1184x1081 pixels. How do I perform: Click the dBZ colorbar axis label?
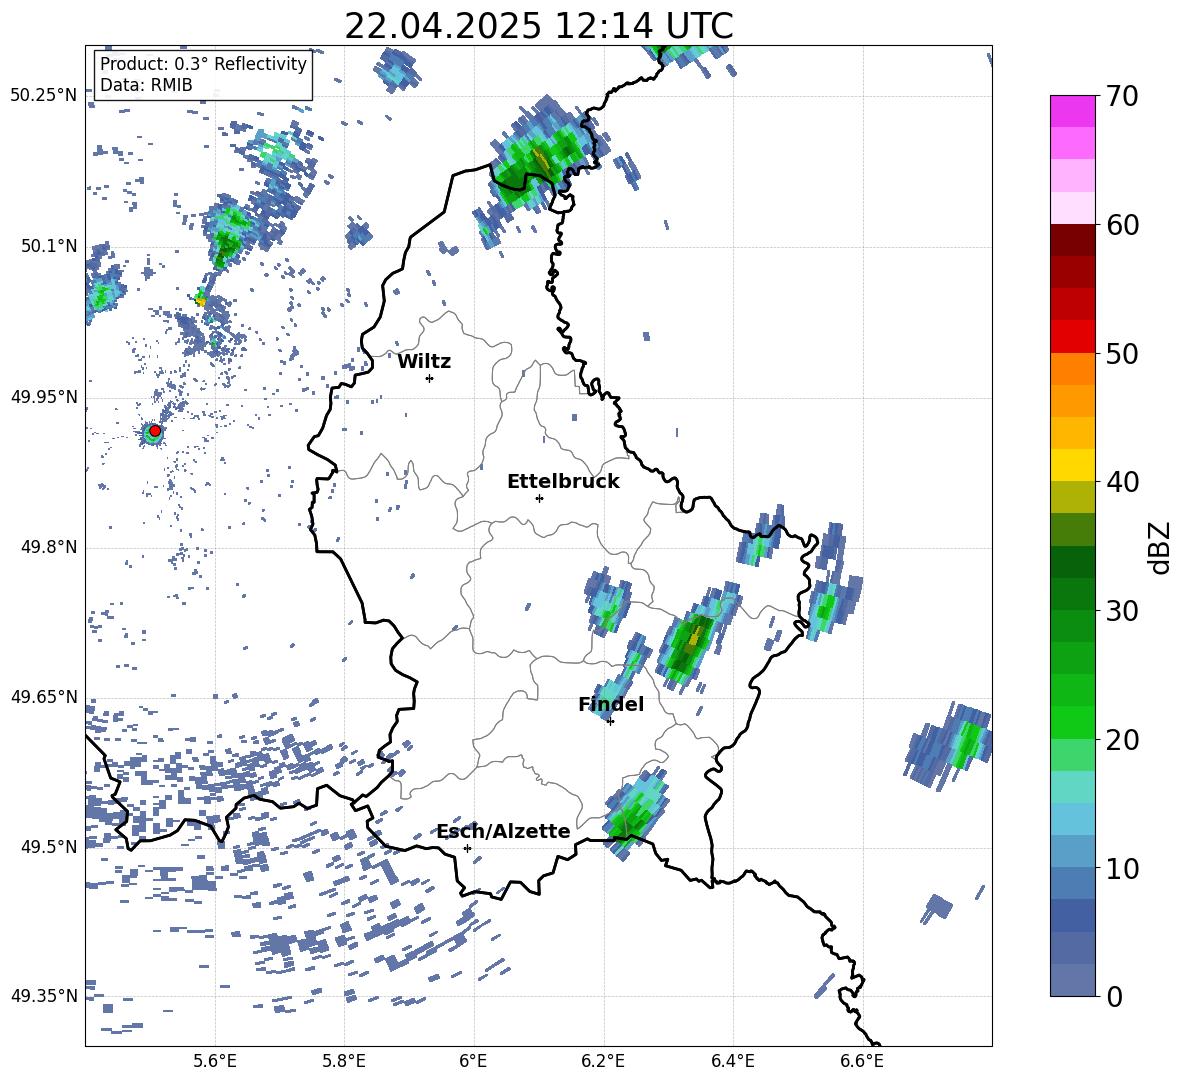point(1160,547)
